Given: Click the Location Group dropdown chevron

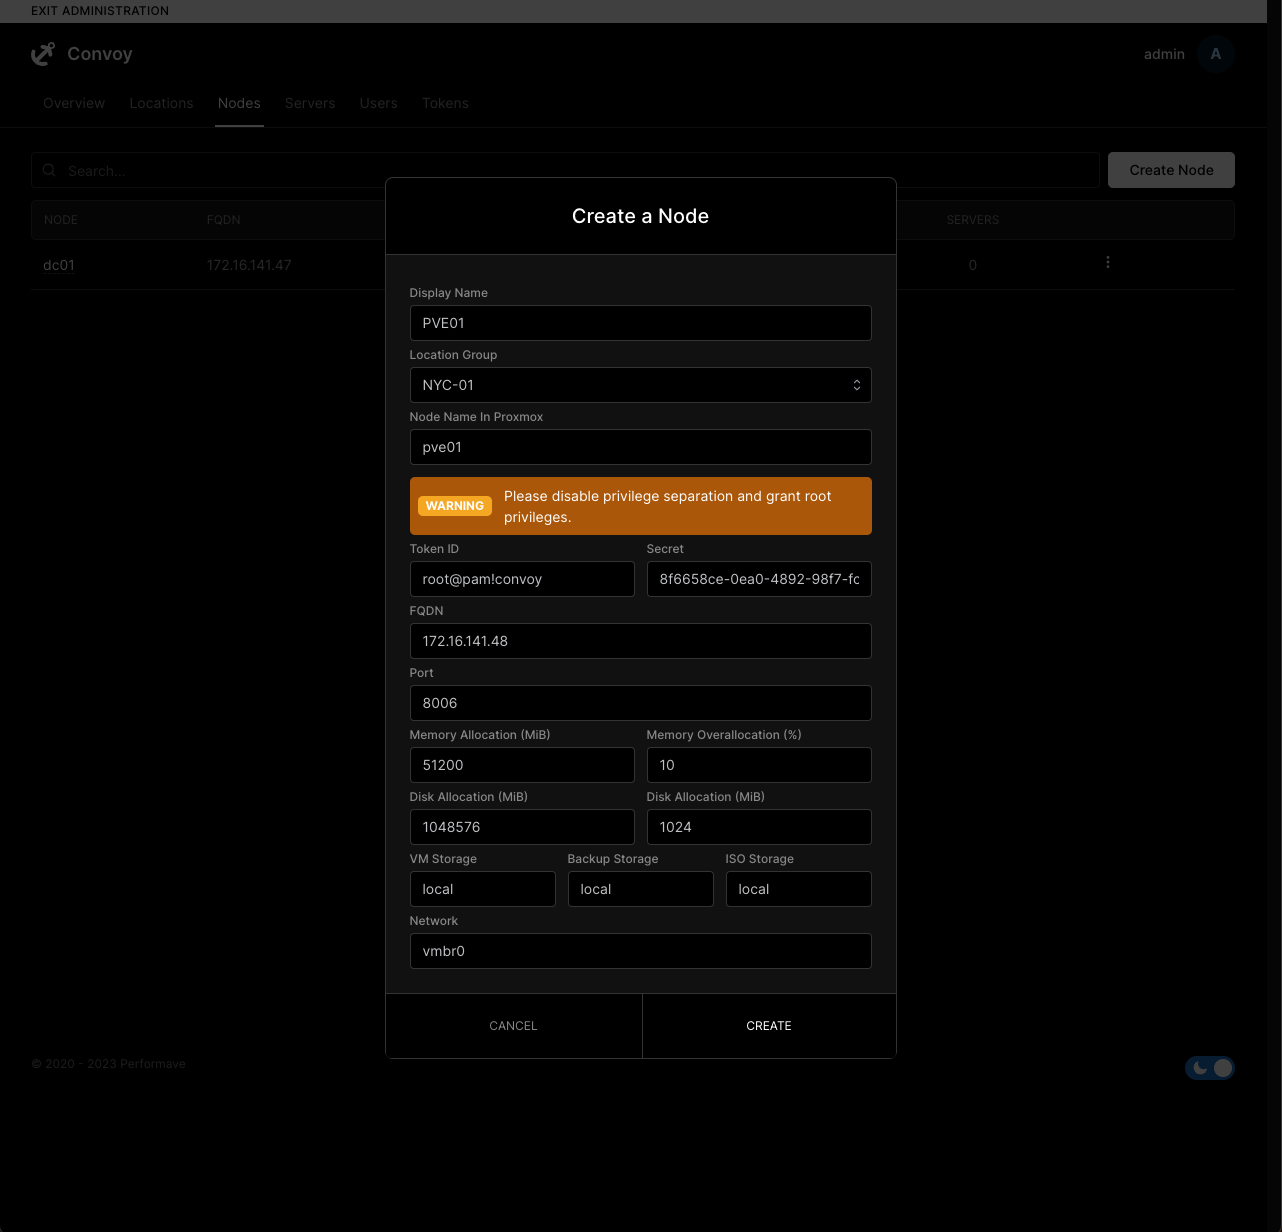Looking at the screenshot, I should click(x=857, y=385).
